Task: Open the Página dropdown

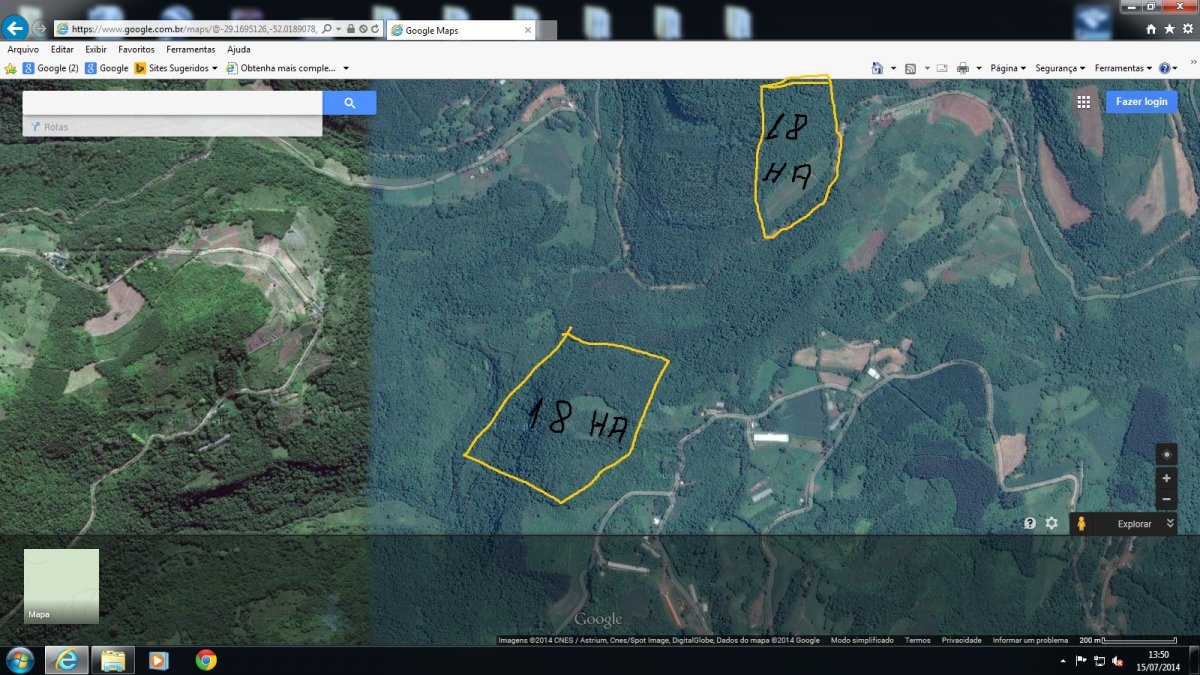Action: 1008,68
